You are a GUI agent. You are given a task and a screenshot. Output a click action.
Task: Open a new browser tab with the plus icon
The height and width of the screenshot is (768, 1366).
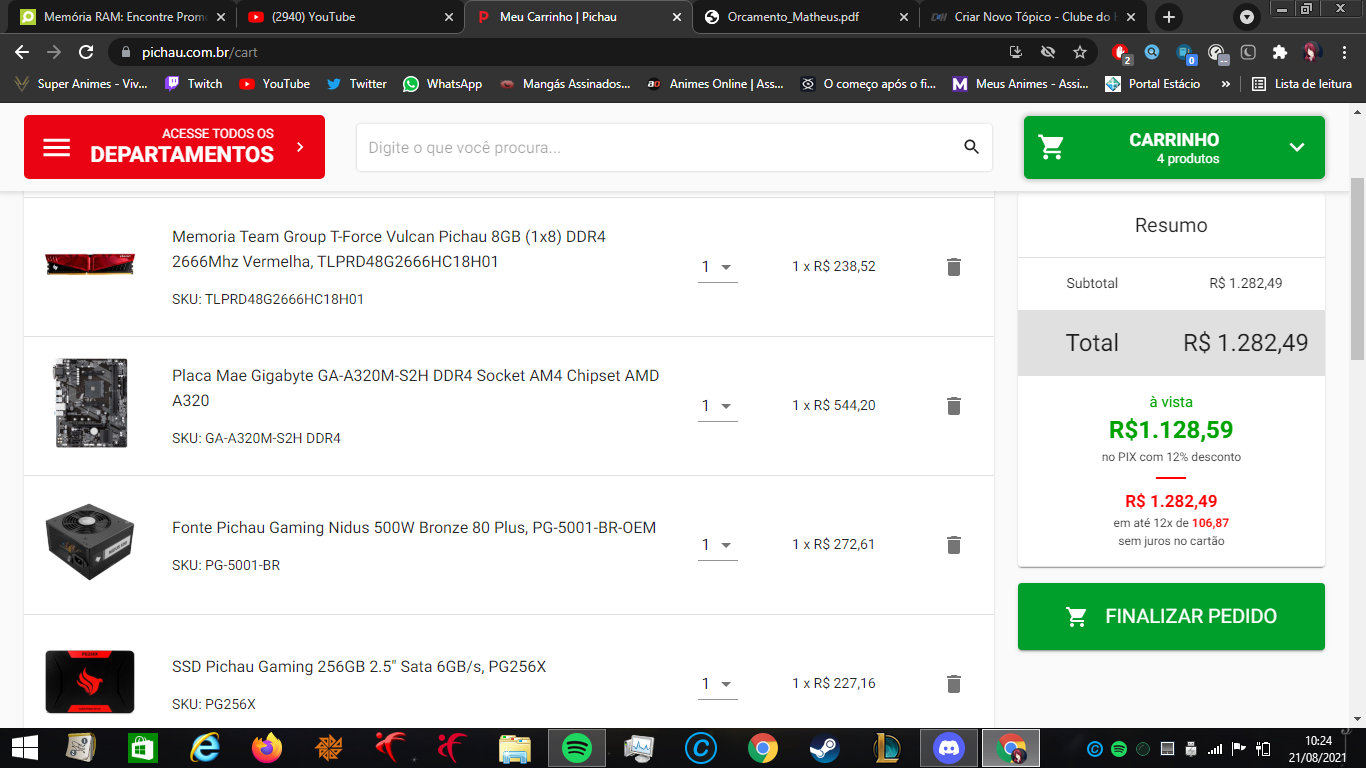(1168, 17)
